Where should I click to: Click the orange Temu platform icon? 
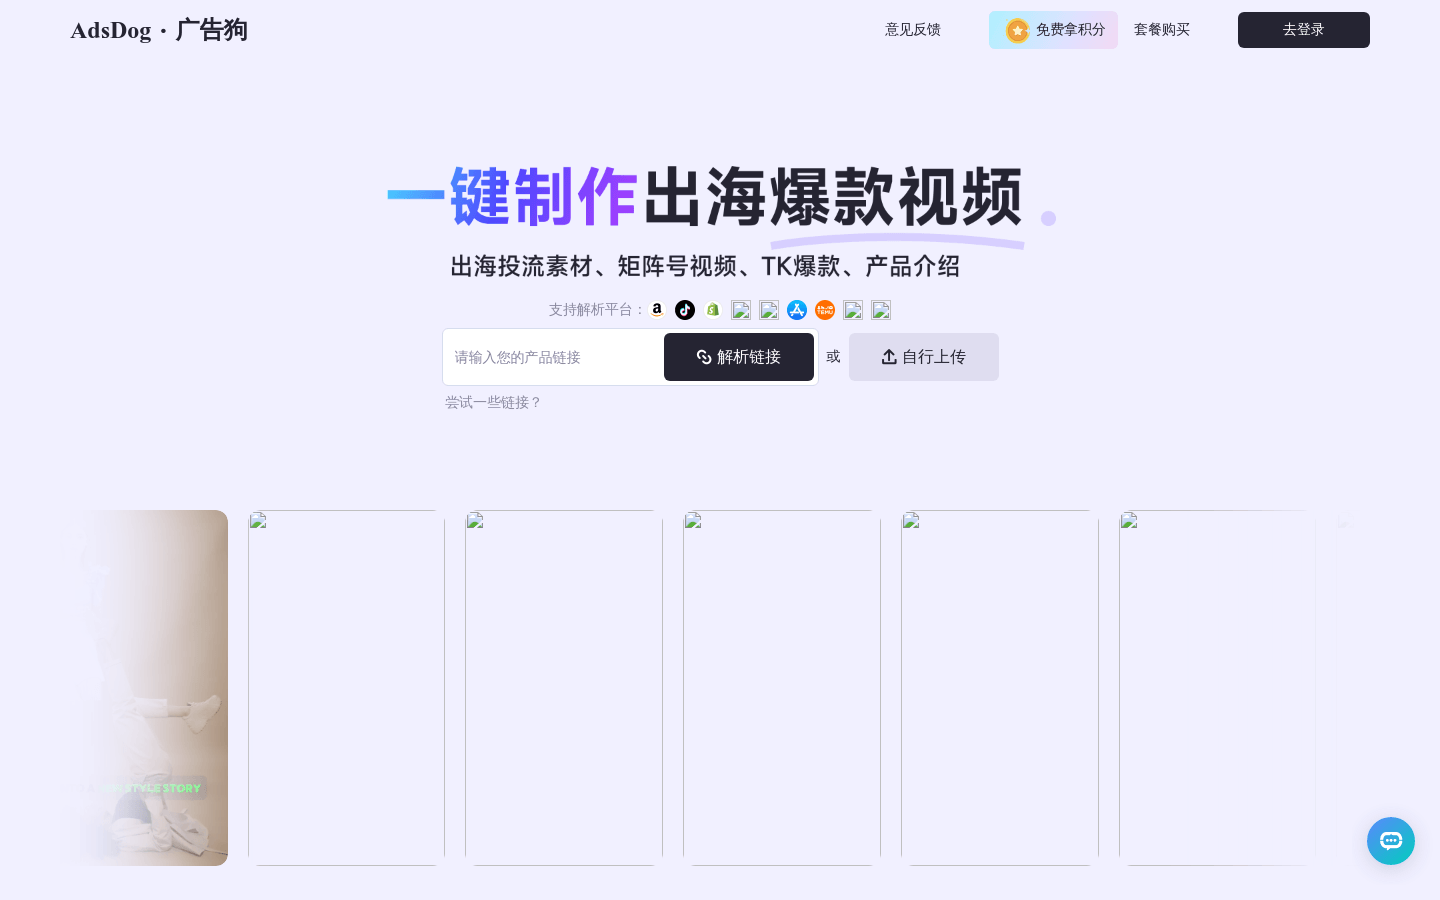click(825, 310)
